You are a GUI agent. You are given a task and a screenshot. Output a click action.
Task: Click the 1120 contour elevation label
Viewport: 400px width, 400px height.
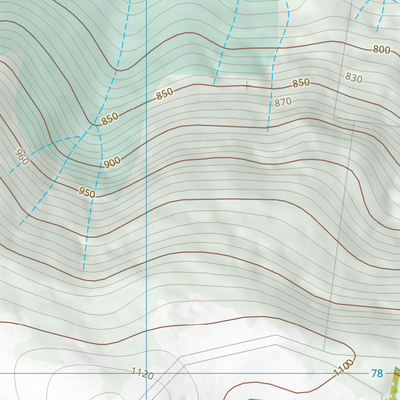point(142,373)
